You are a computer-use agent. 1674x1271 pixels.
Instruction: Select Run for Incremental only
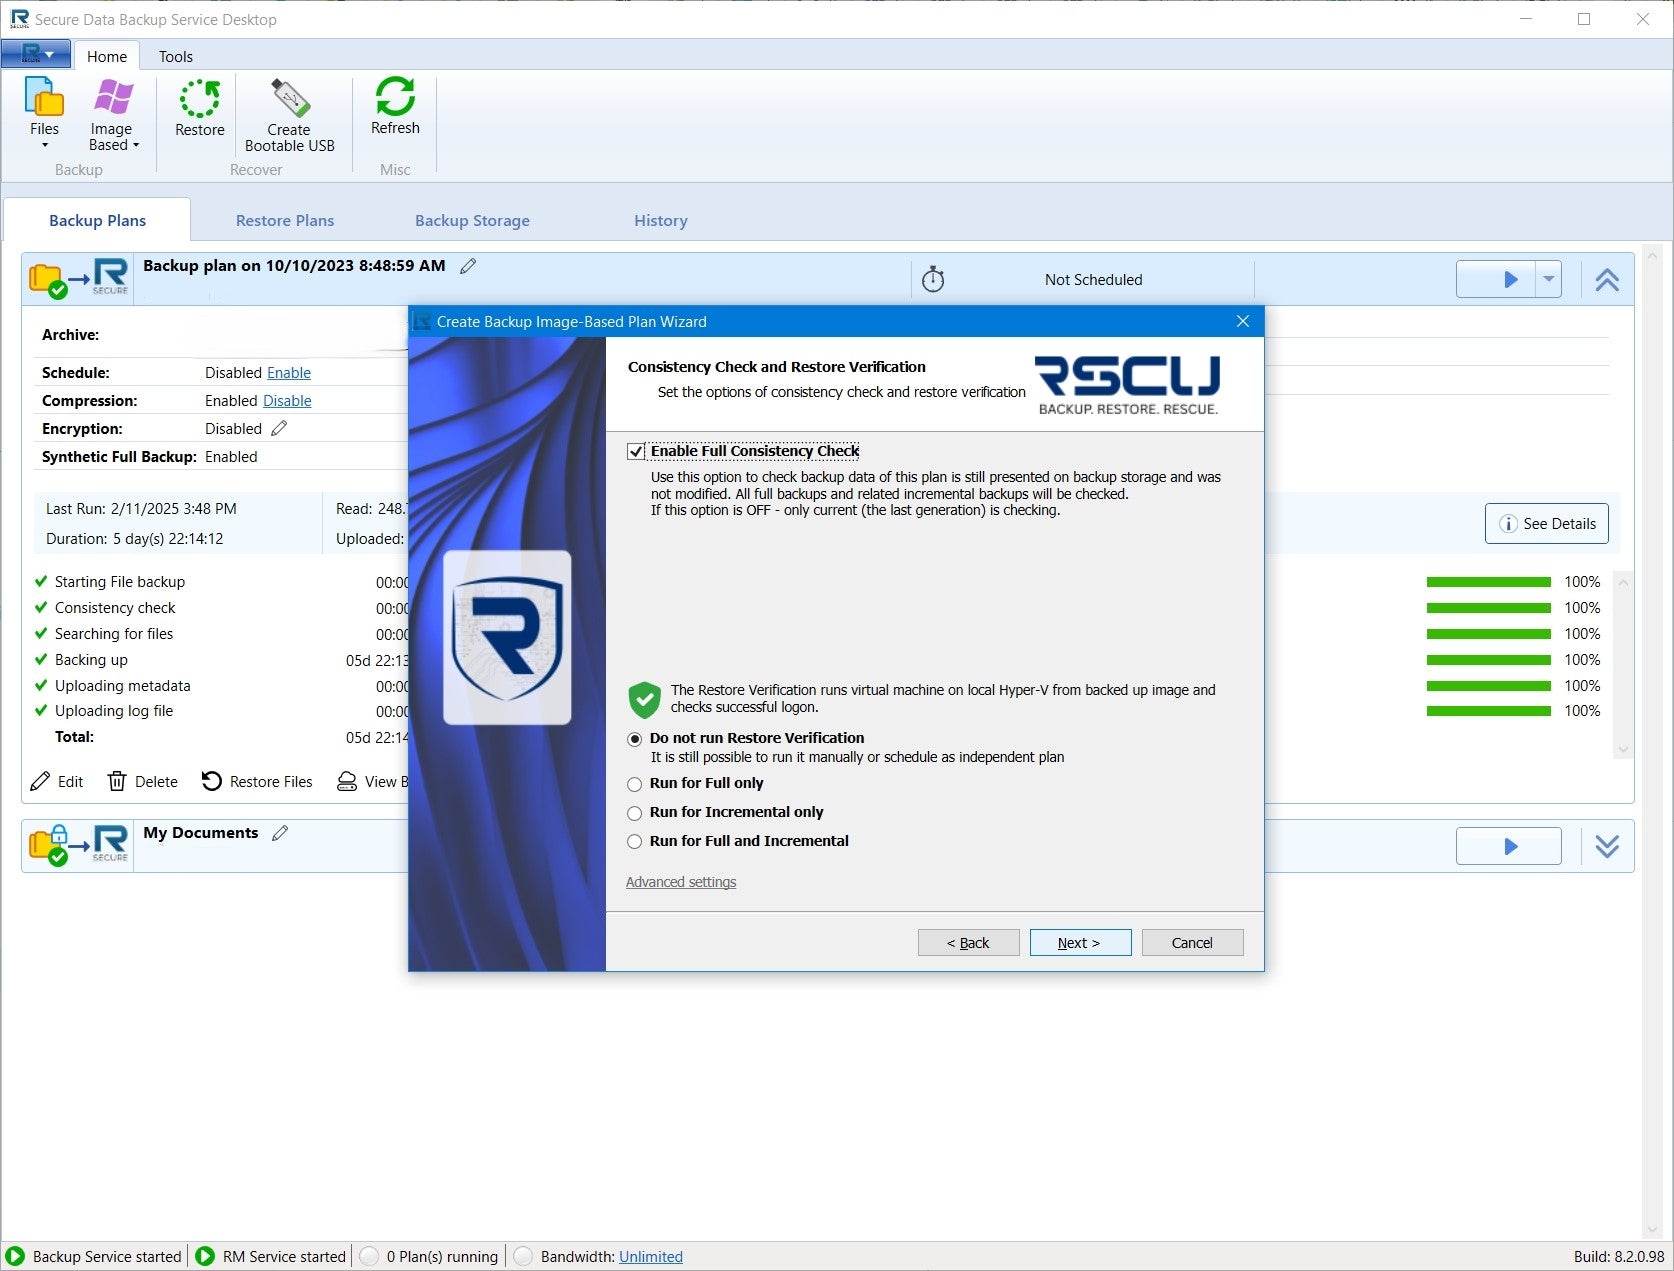[634, 813]
